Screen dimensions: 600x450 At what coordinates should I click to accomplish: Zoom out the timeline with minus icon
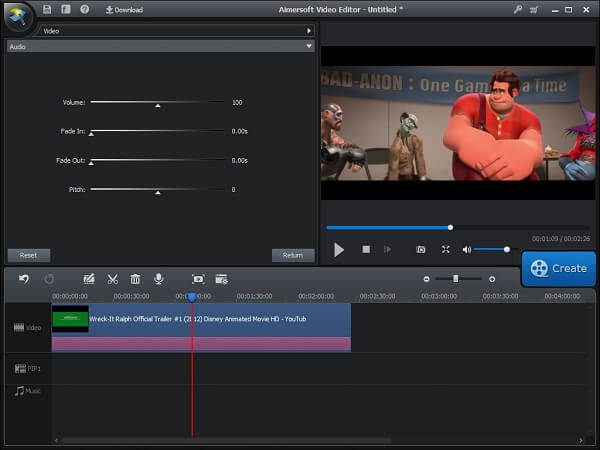click(x=426, y=279)
